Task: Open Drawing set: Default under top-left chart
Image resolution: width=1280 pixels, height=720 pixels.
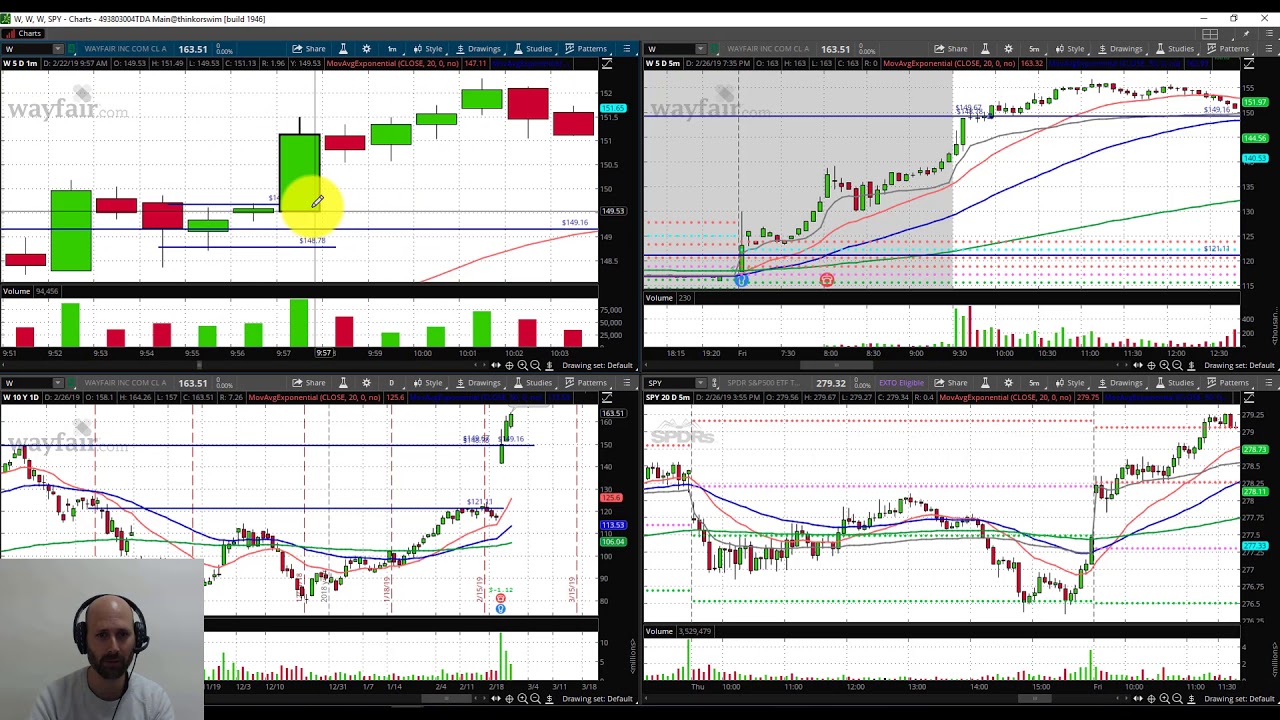Action: click(597, 365)
